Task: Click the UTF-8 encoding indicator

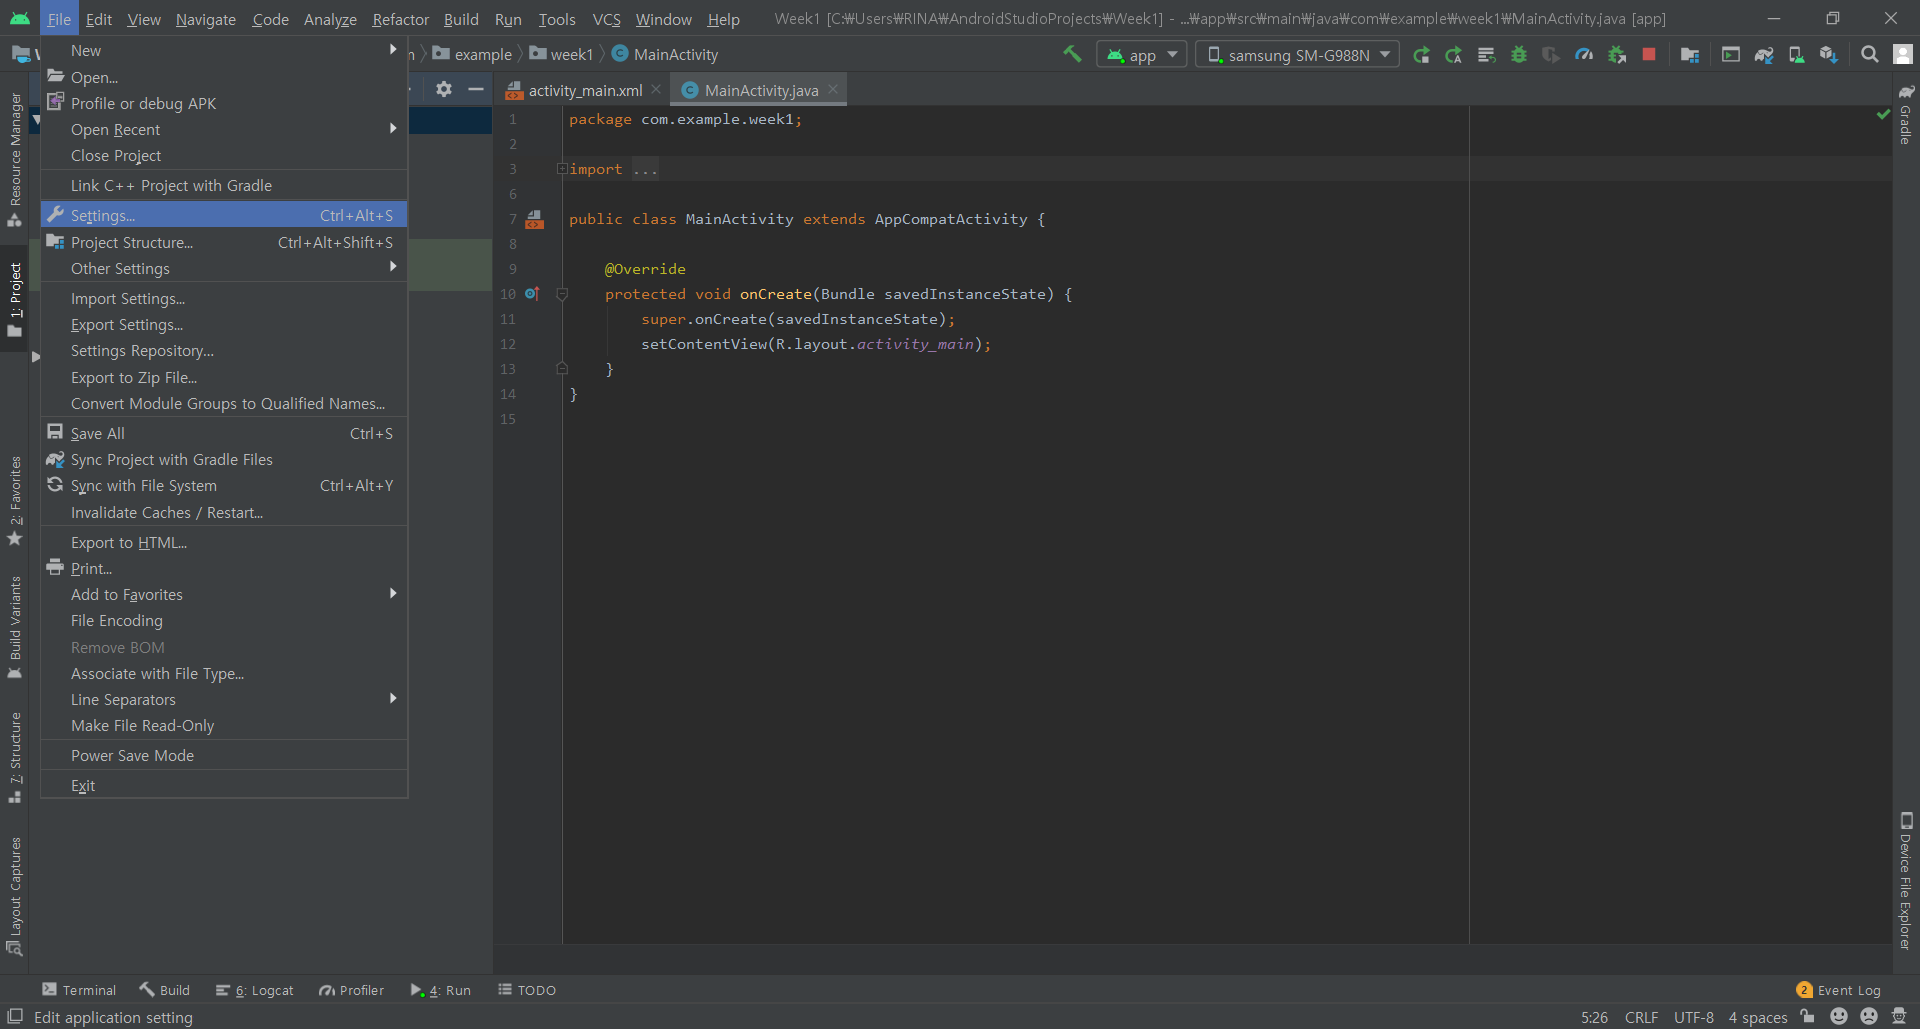Action: point(1693,1017)
